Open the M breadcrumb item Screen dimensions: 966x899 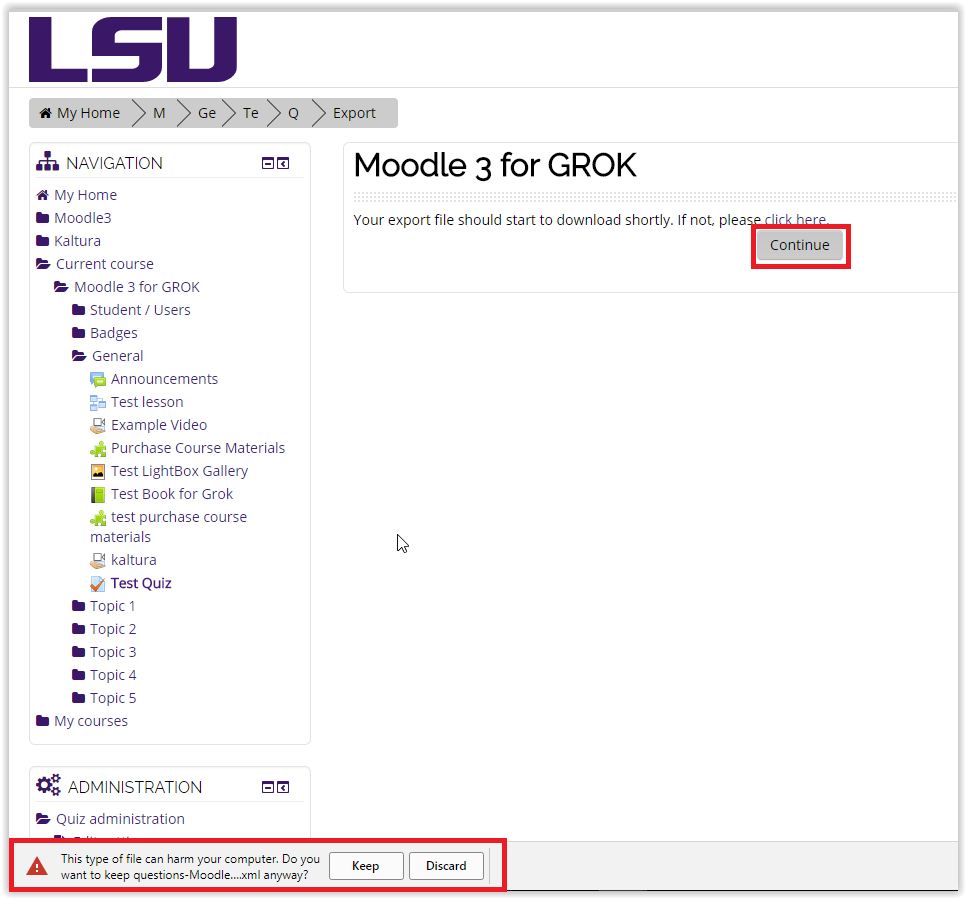click(x=159, y=113)
